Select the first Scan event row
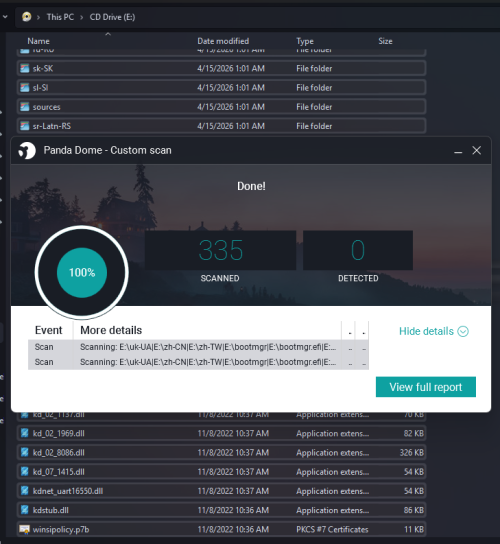This screenshot has width=500, height=544. (198, 347)
